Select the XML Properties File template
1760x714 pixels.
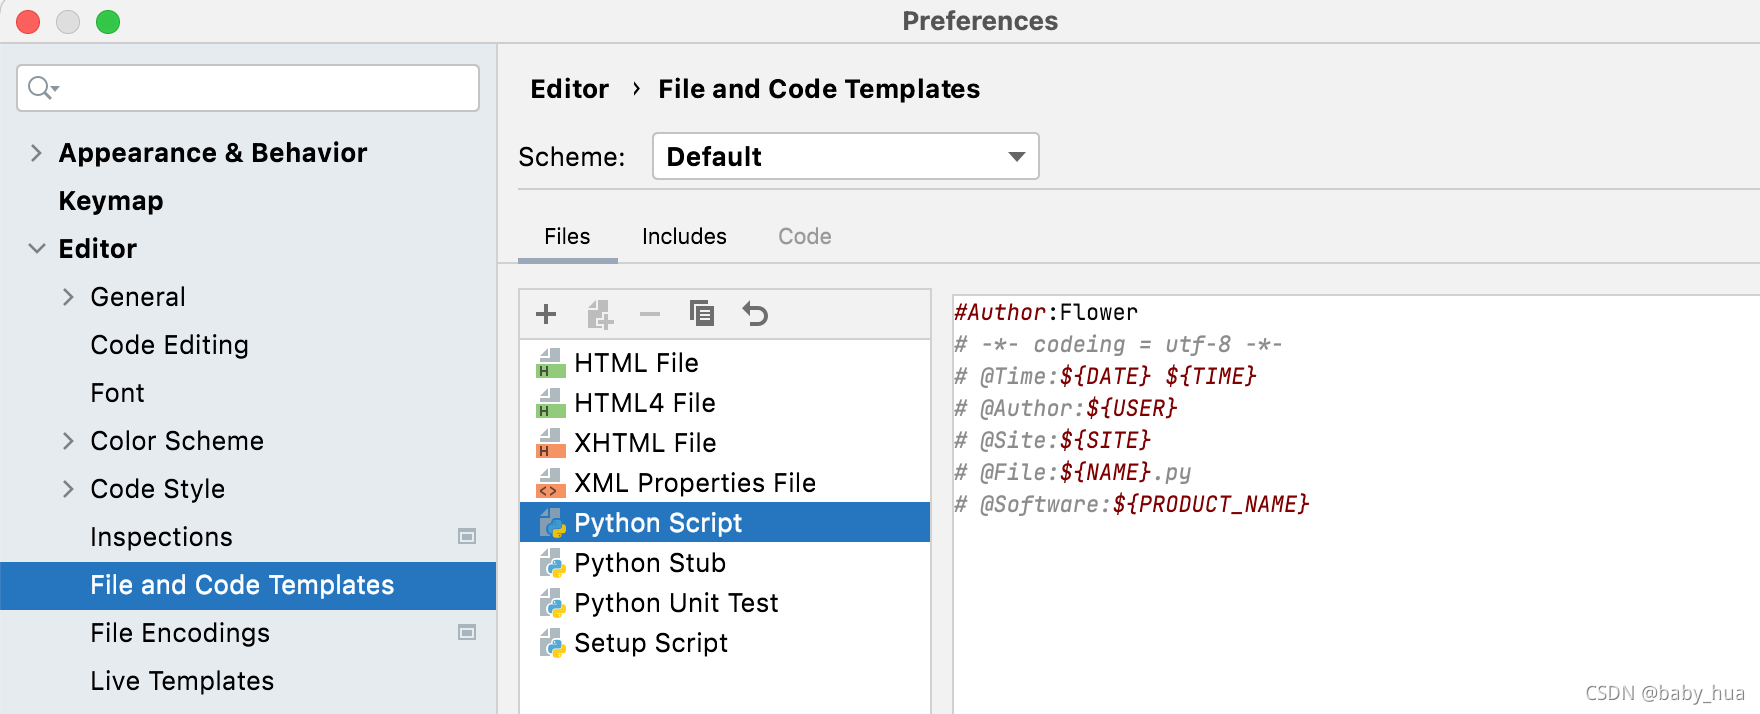694,483
